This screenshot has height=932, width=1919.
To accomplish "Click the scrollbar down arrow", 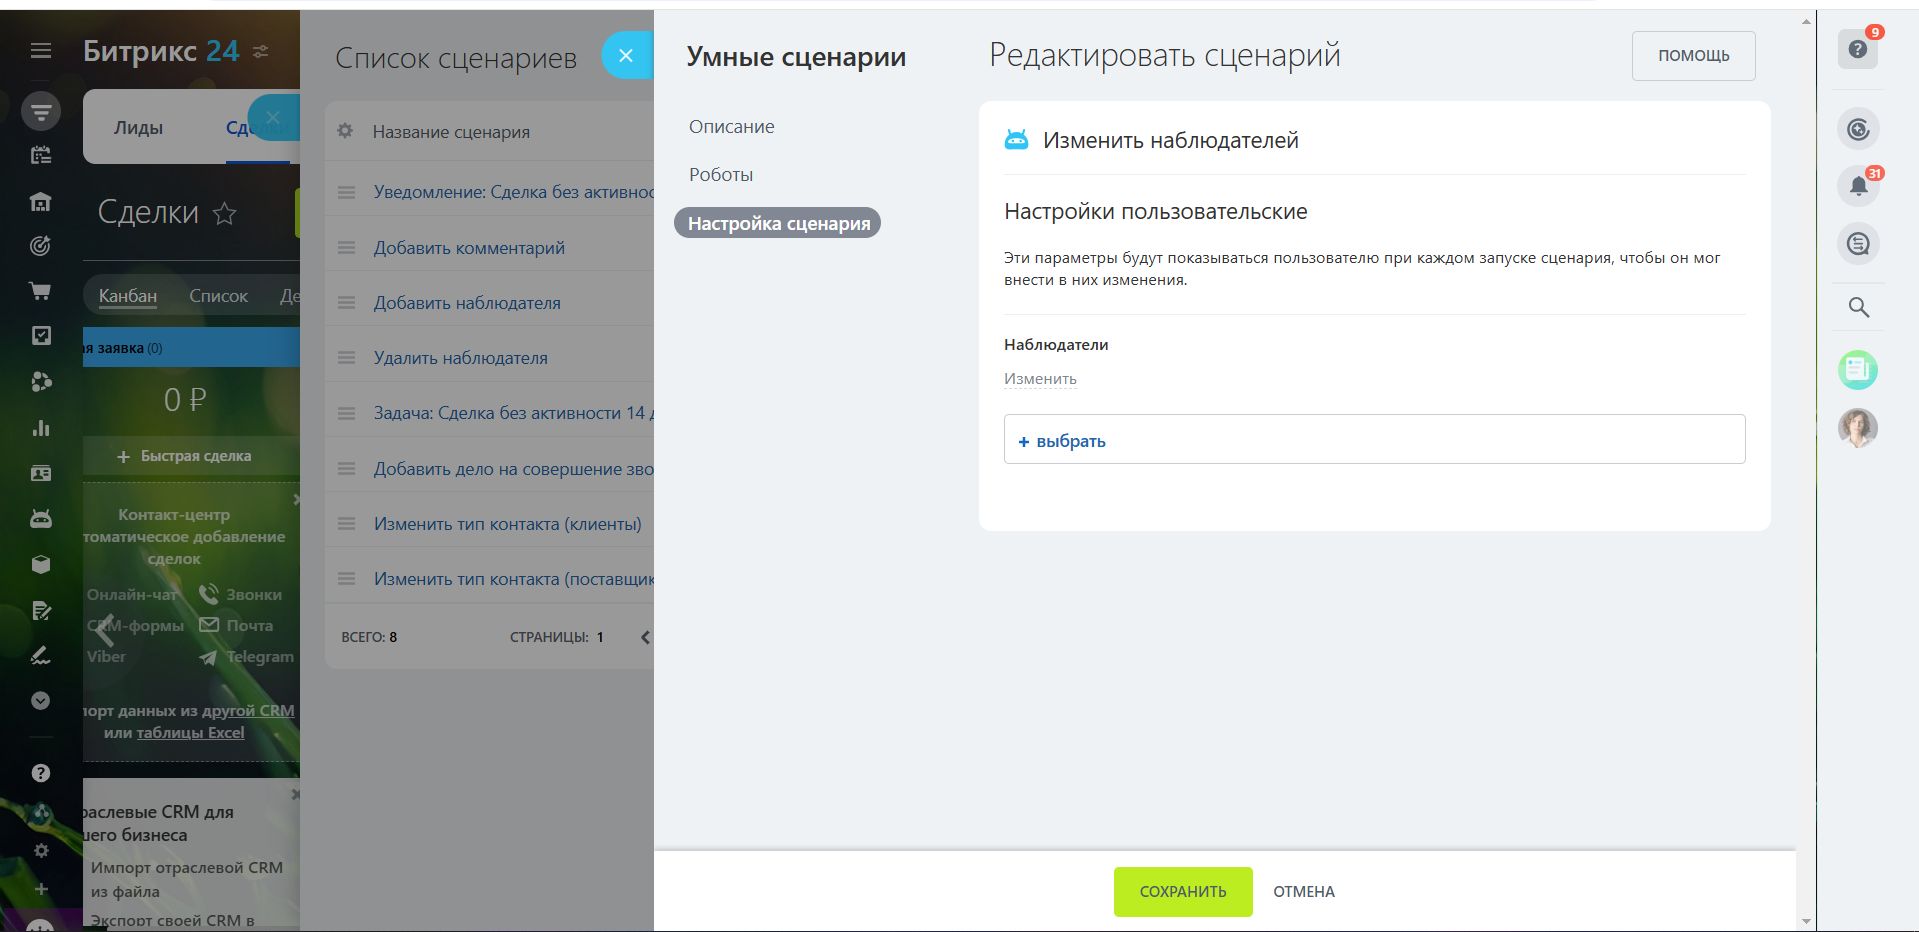I will coord(1806,921).
